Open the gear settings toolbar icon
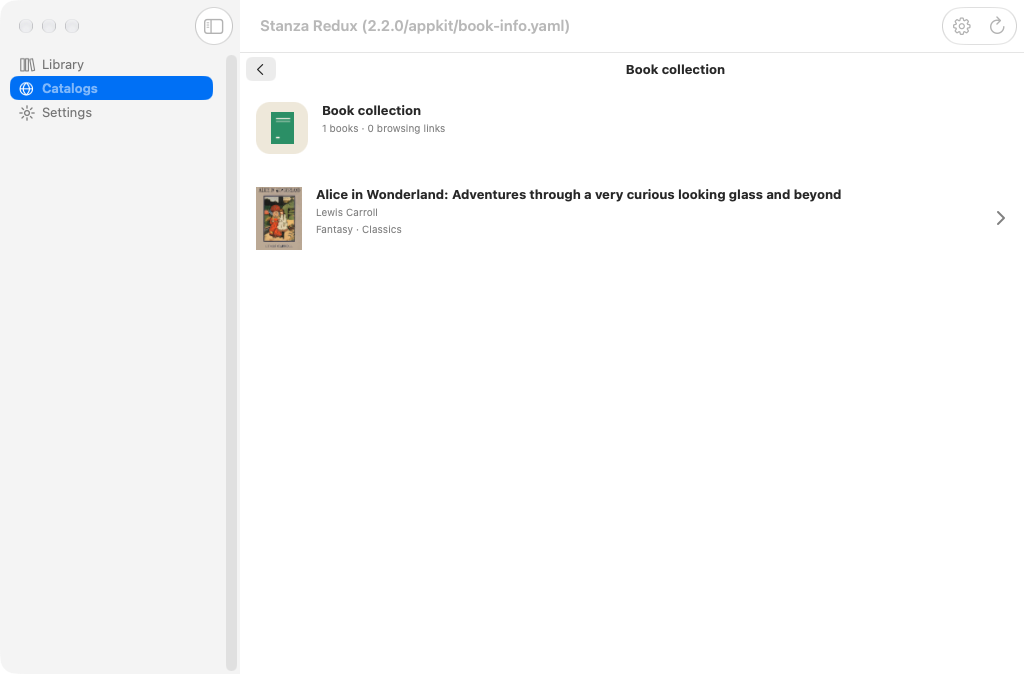 (961, 26)
